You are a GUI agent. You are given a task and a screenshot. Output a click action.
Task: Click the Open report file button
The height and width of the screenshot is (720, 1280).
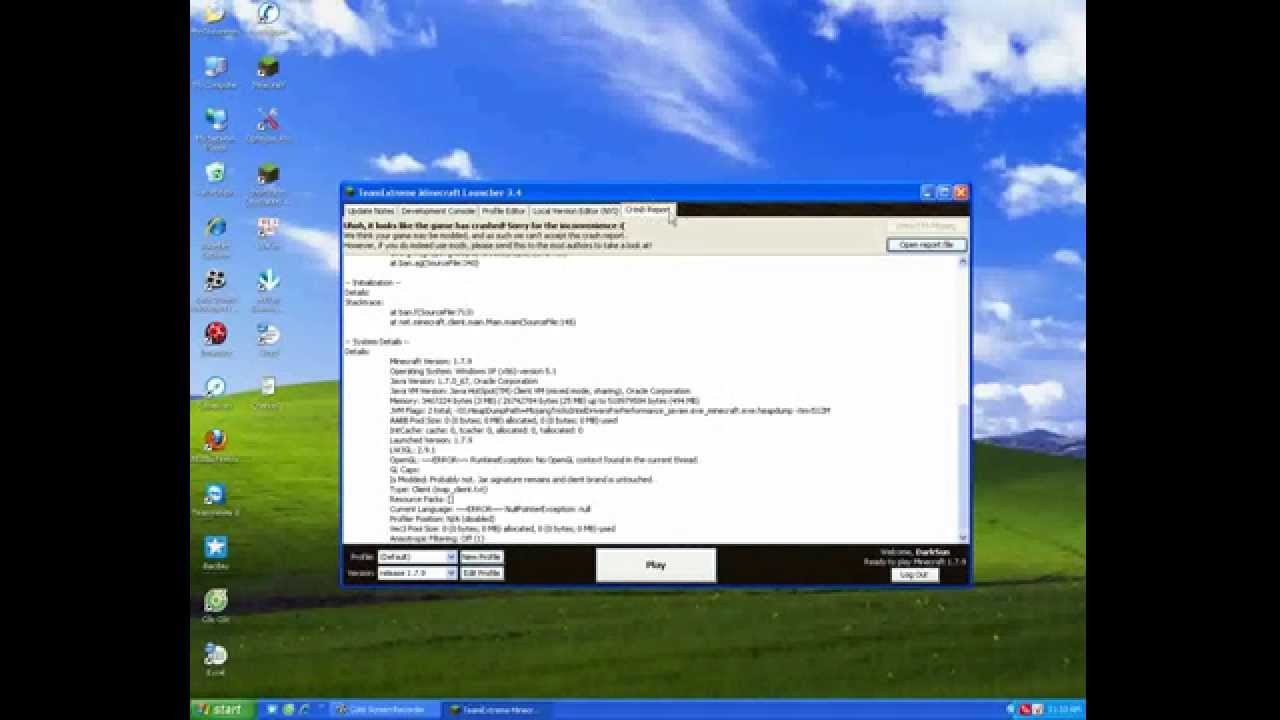(926, 245)
